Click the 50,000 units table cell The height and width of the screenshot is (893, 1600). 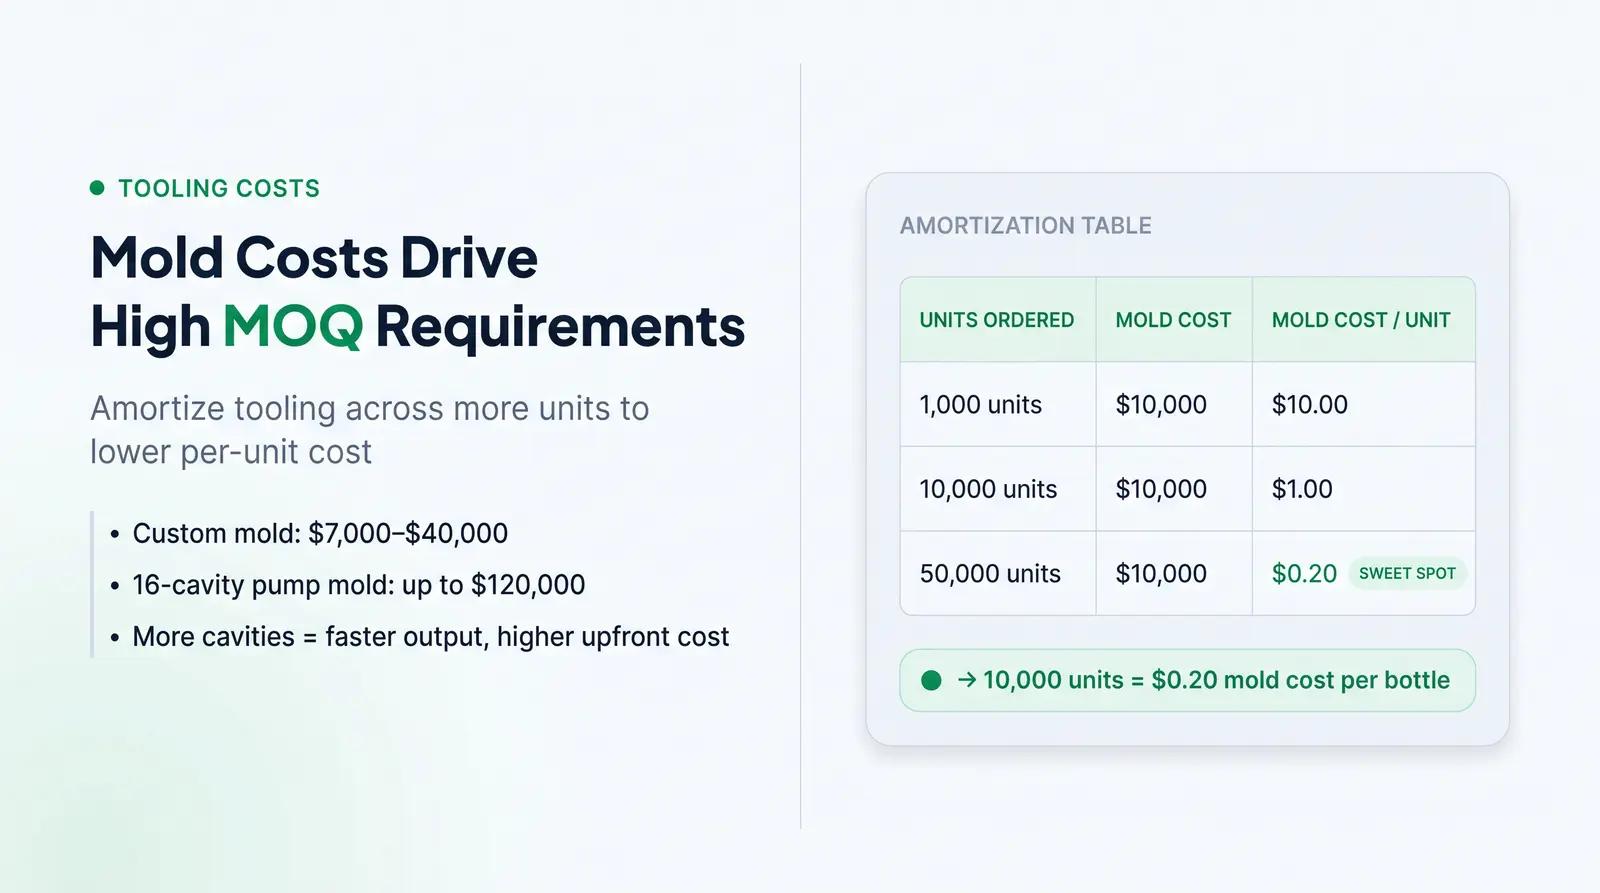click(997, 574)
